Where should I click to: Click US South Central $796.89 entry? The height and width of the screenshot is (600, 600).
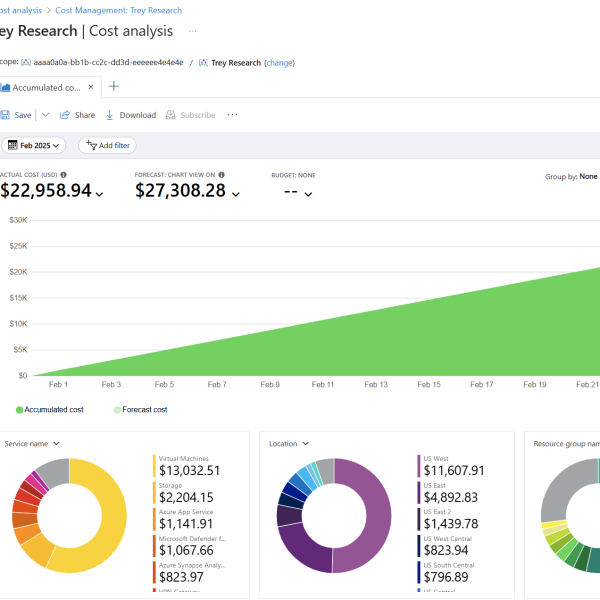pos(446,572)
